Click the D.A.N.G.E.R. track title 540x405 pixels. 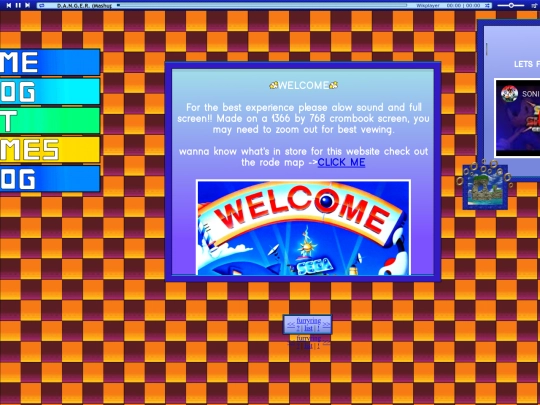click(x=84, y=6)
